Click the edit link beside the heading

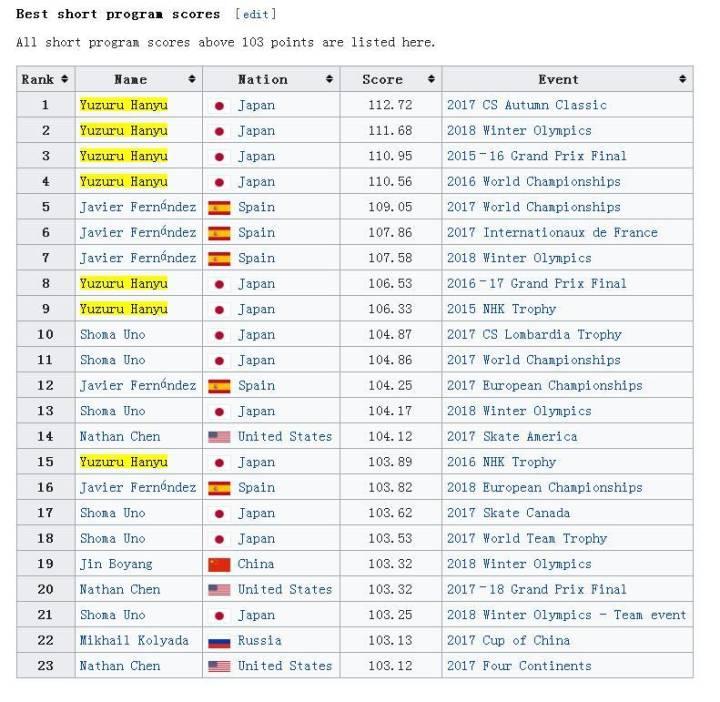pos(255,14)
